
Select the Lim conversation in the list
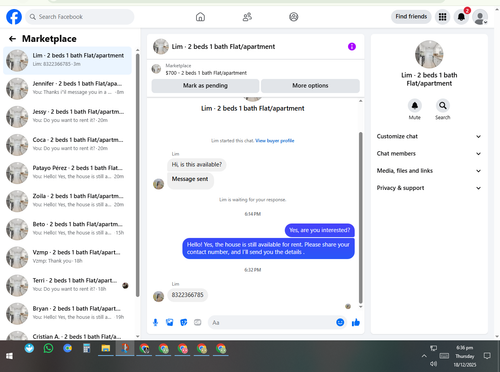[x=67, y=60]
